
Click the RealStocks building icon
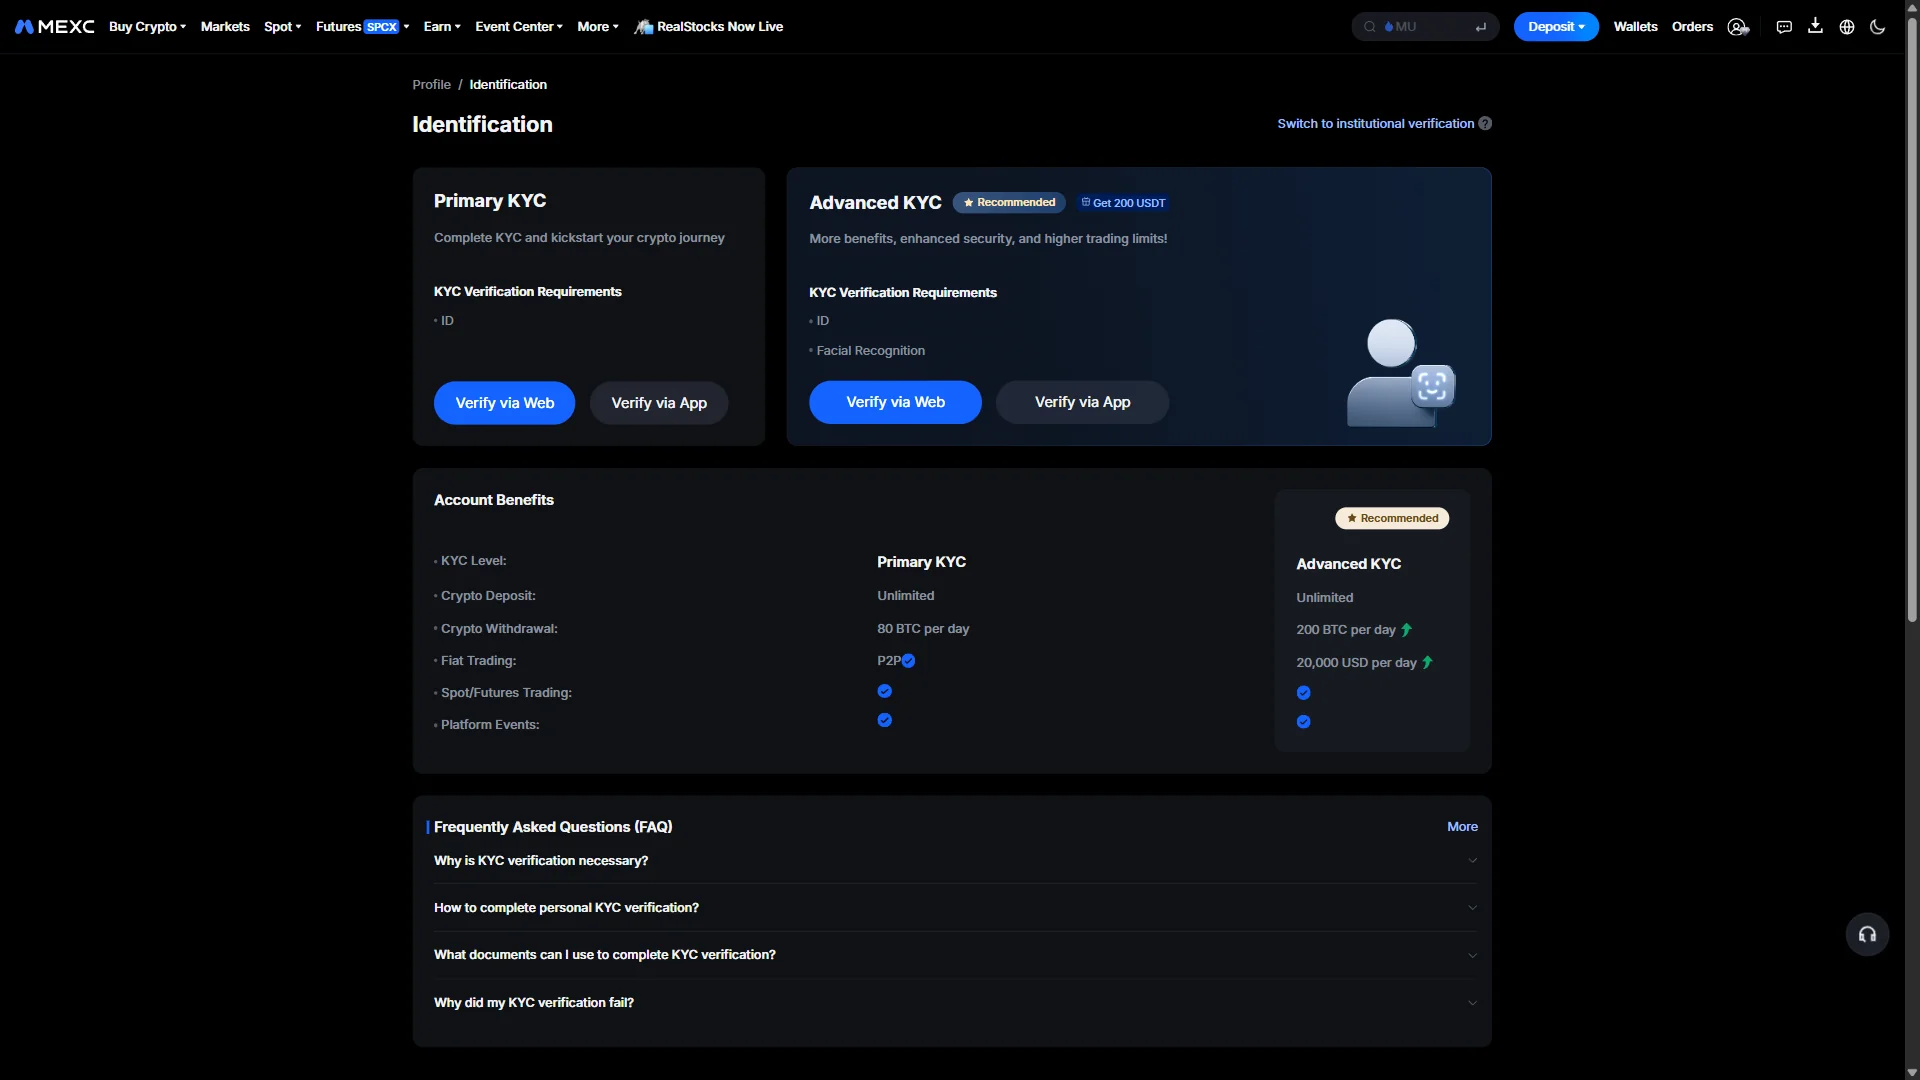(644, 27)
